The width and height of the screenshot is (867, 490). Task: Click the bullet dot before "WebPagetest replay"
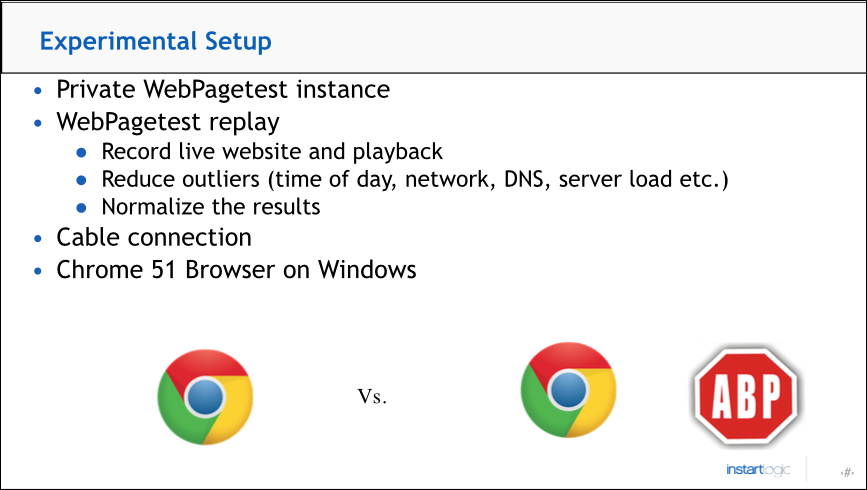[38, 123]
